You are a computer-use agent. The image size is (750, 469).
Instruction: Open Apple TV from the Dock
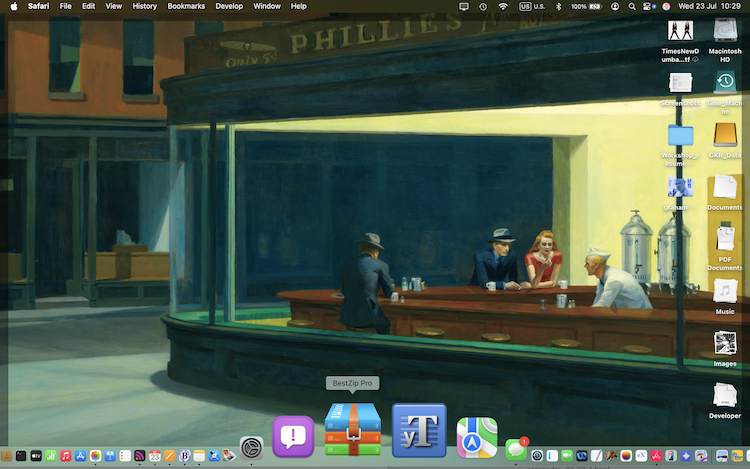click(36, 456)
